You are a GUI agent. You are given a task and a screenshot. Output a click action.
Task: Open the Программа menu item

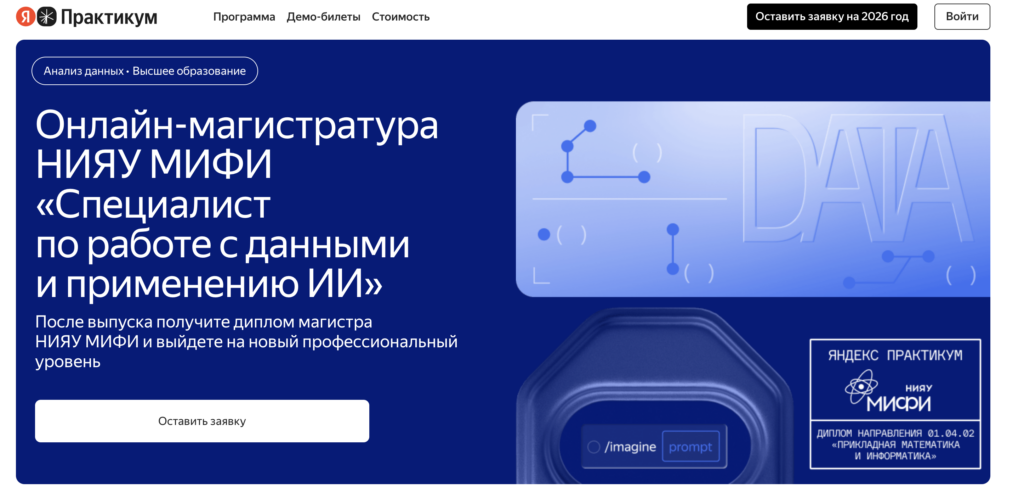click(244, 17)
